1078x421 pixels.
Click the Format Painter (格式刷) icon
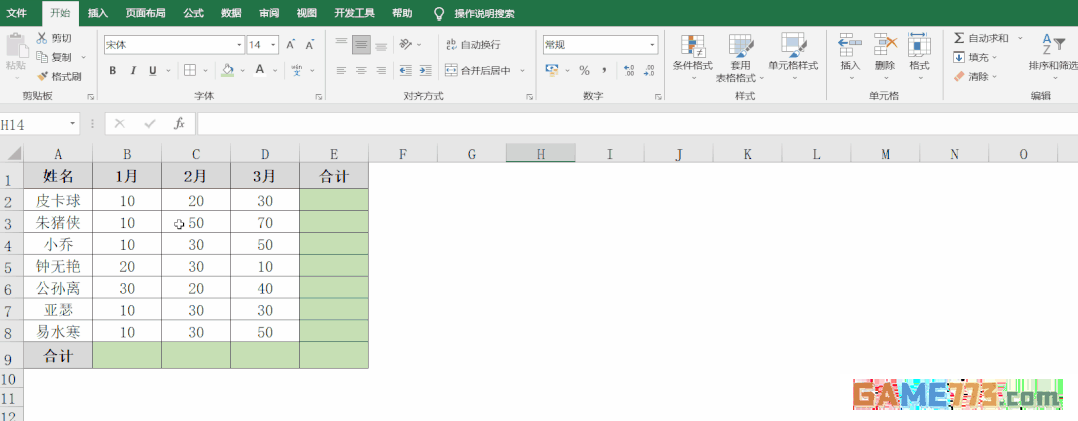(x=42, y=76)
